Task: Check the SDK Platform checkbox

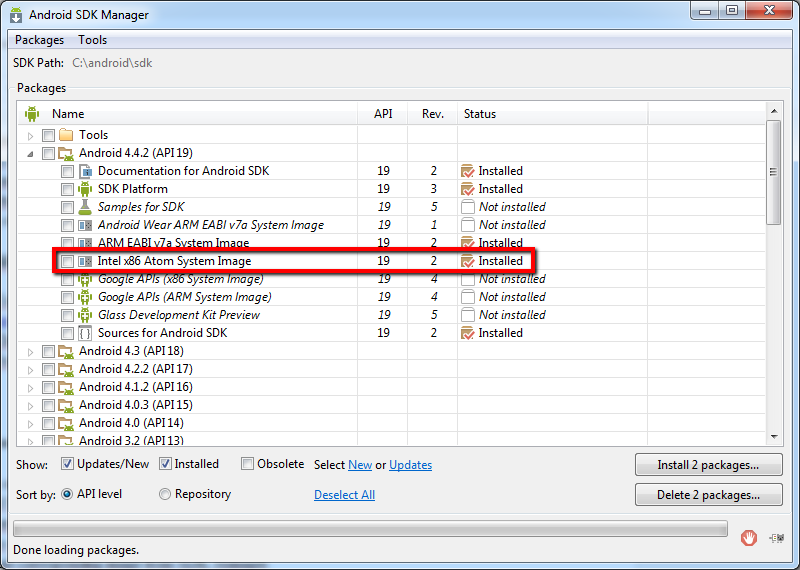Action: pos(67,189)
